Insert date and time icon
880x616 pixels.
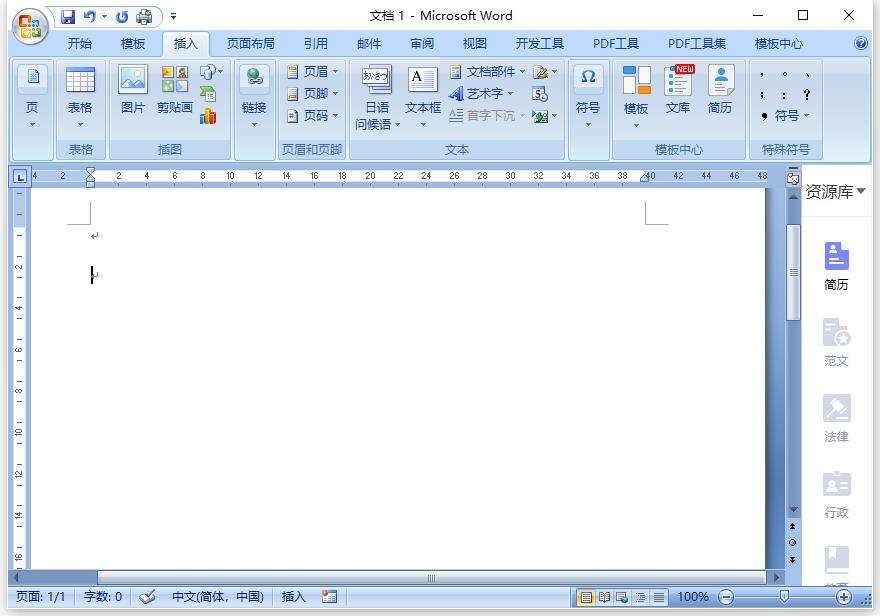click(539, 94)
